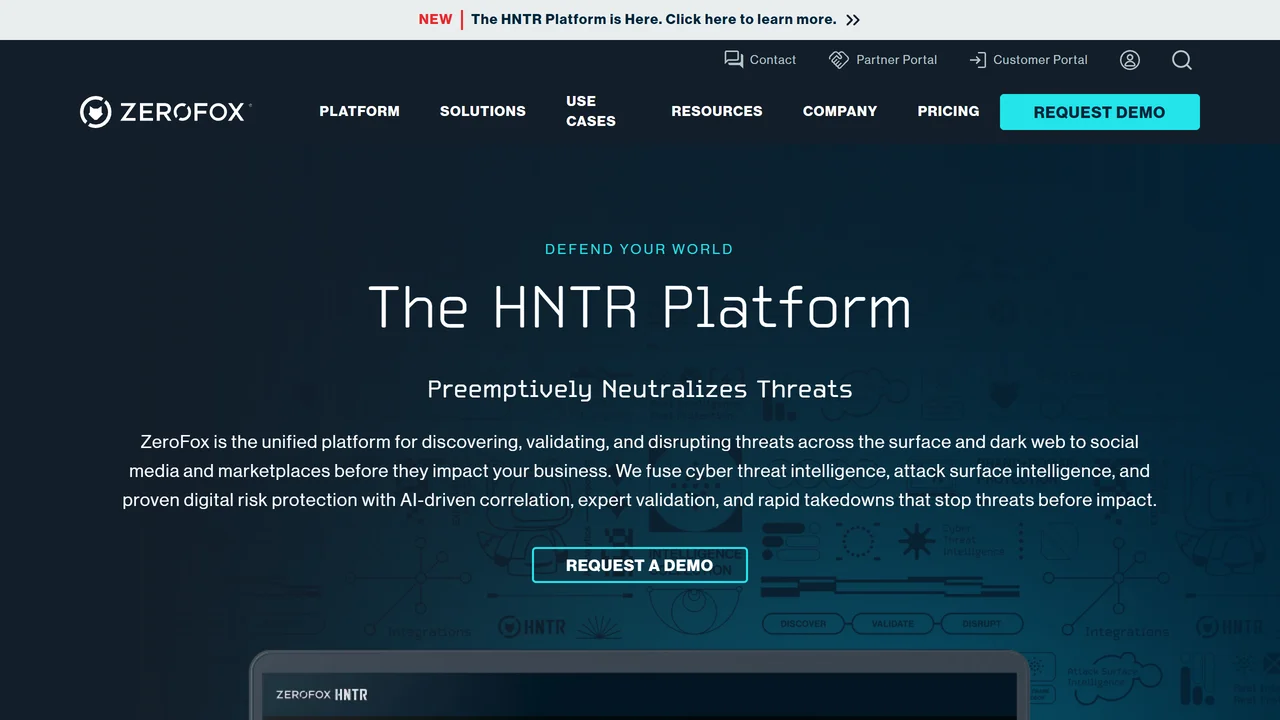Visit the Partner Portal link
This screenshot has width=1280, height=720.
pyautogui.click(x=883, y=60)
